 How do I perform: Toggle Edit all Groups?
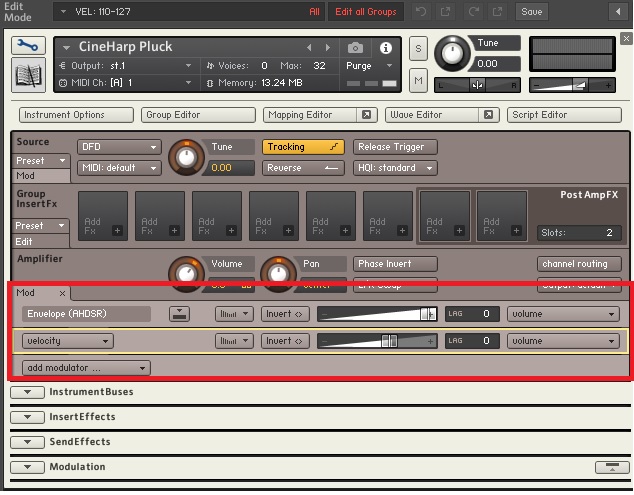coord(366,12)
